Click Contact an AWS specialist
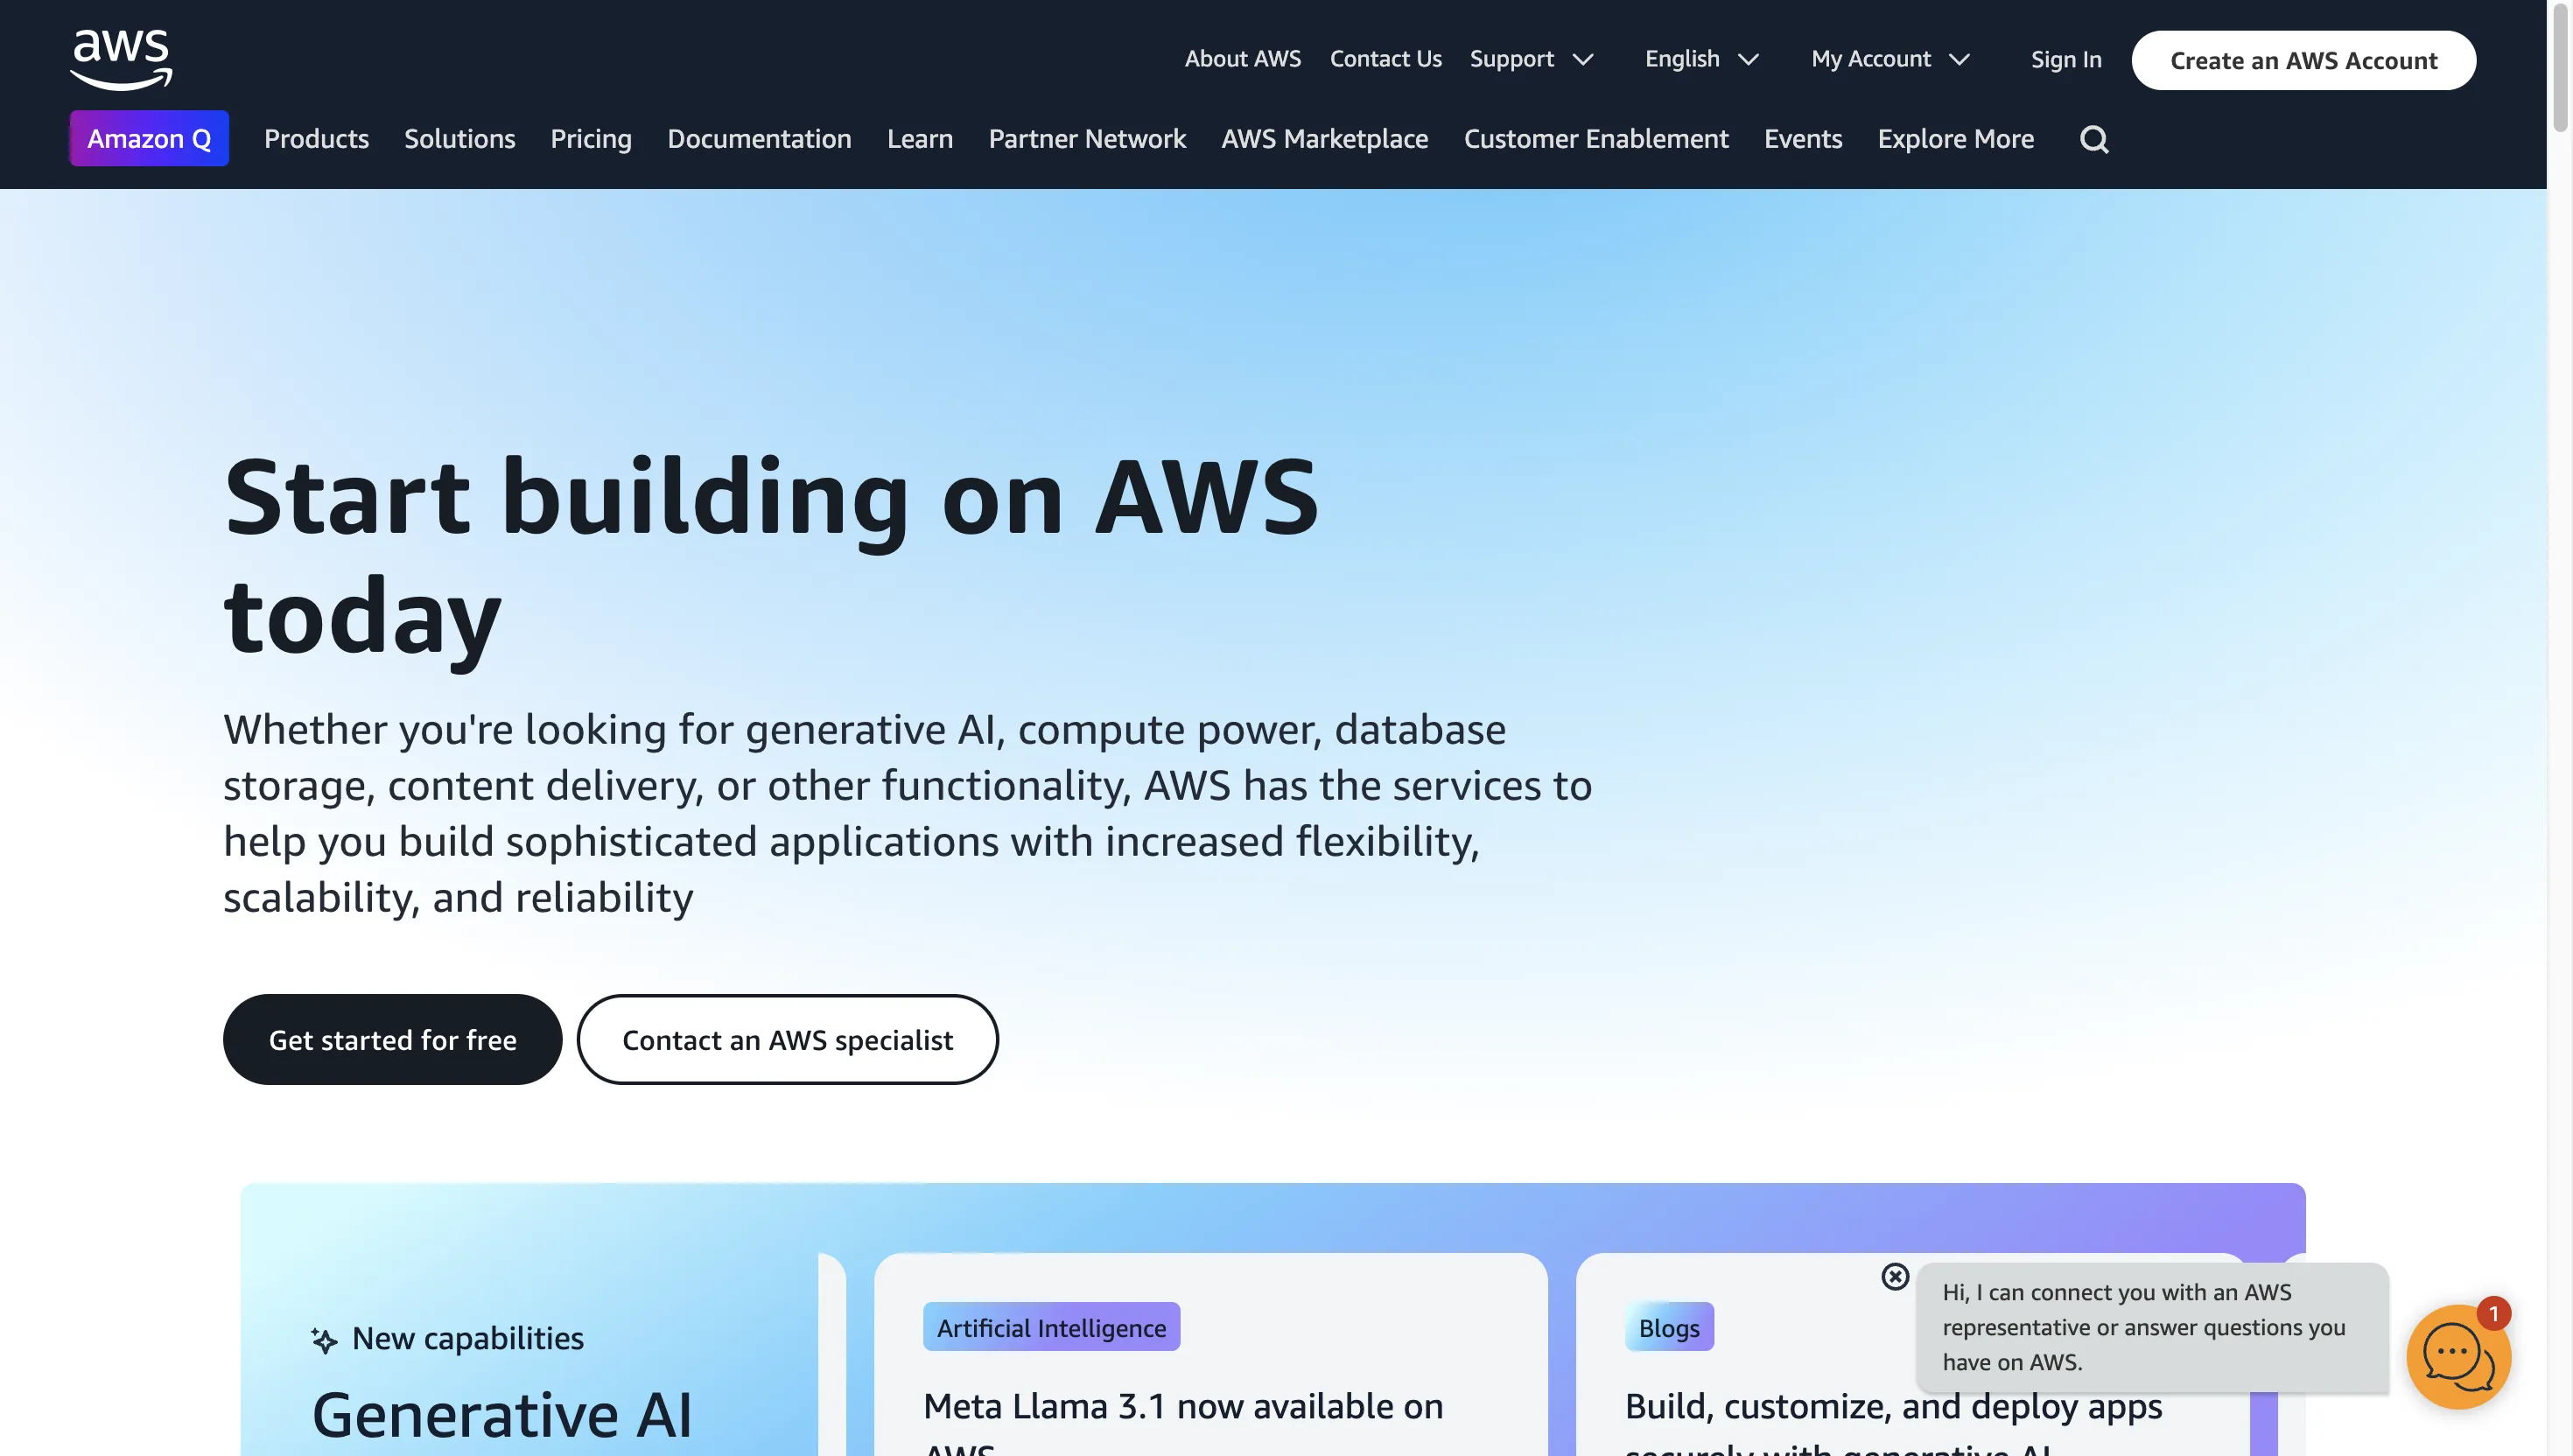Viewport: 2573px width, 1456px height. 787,1039
